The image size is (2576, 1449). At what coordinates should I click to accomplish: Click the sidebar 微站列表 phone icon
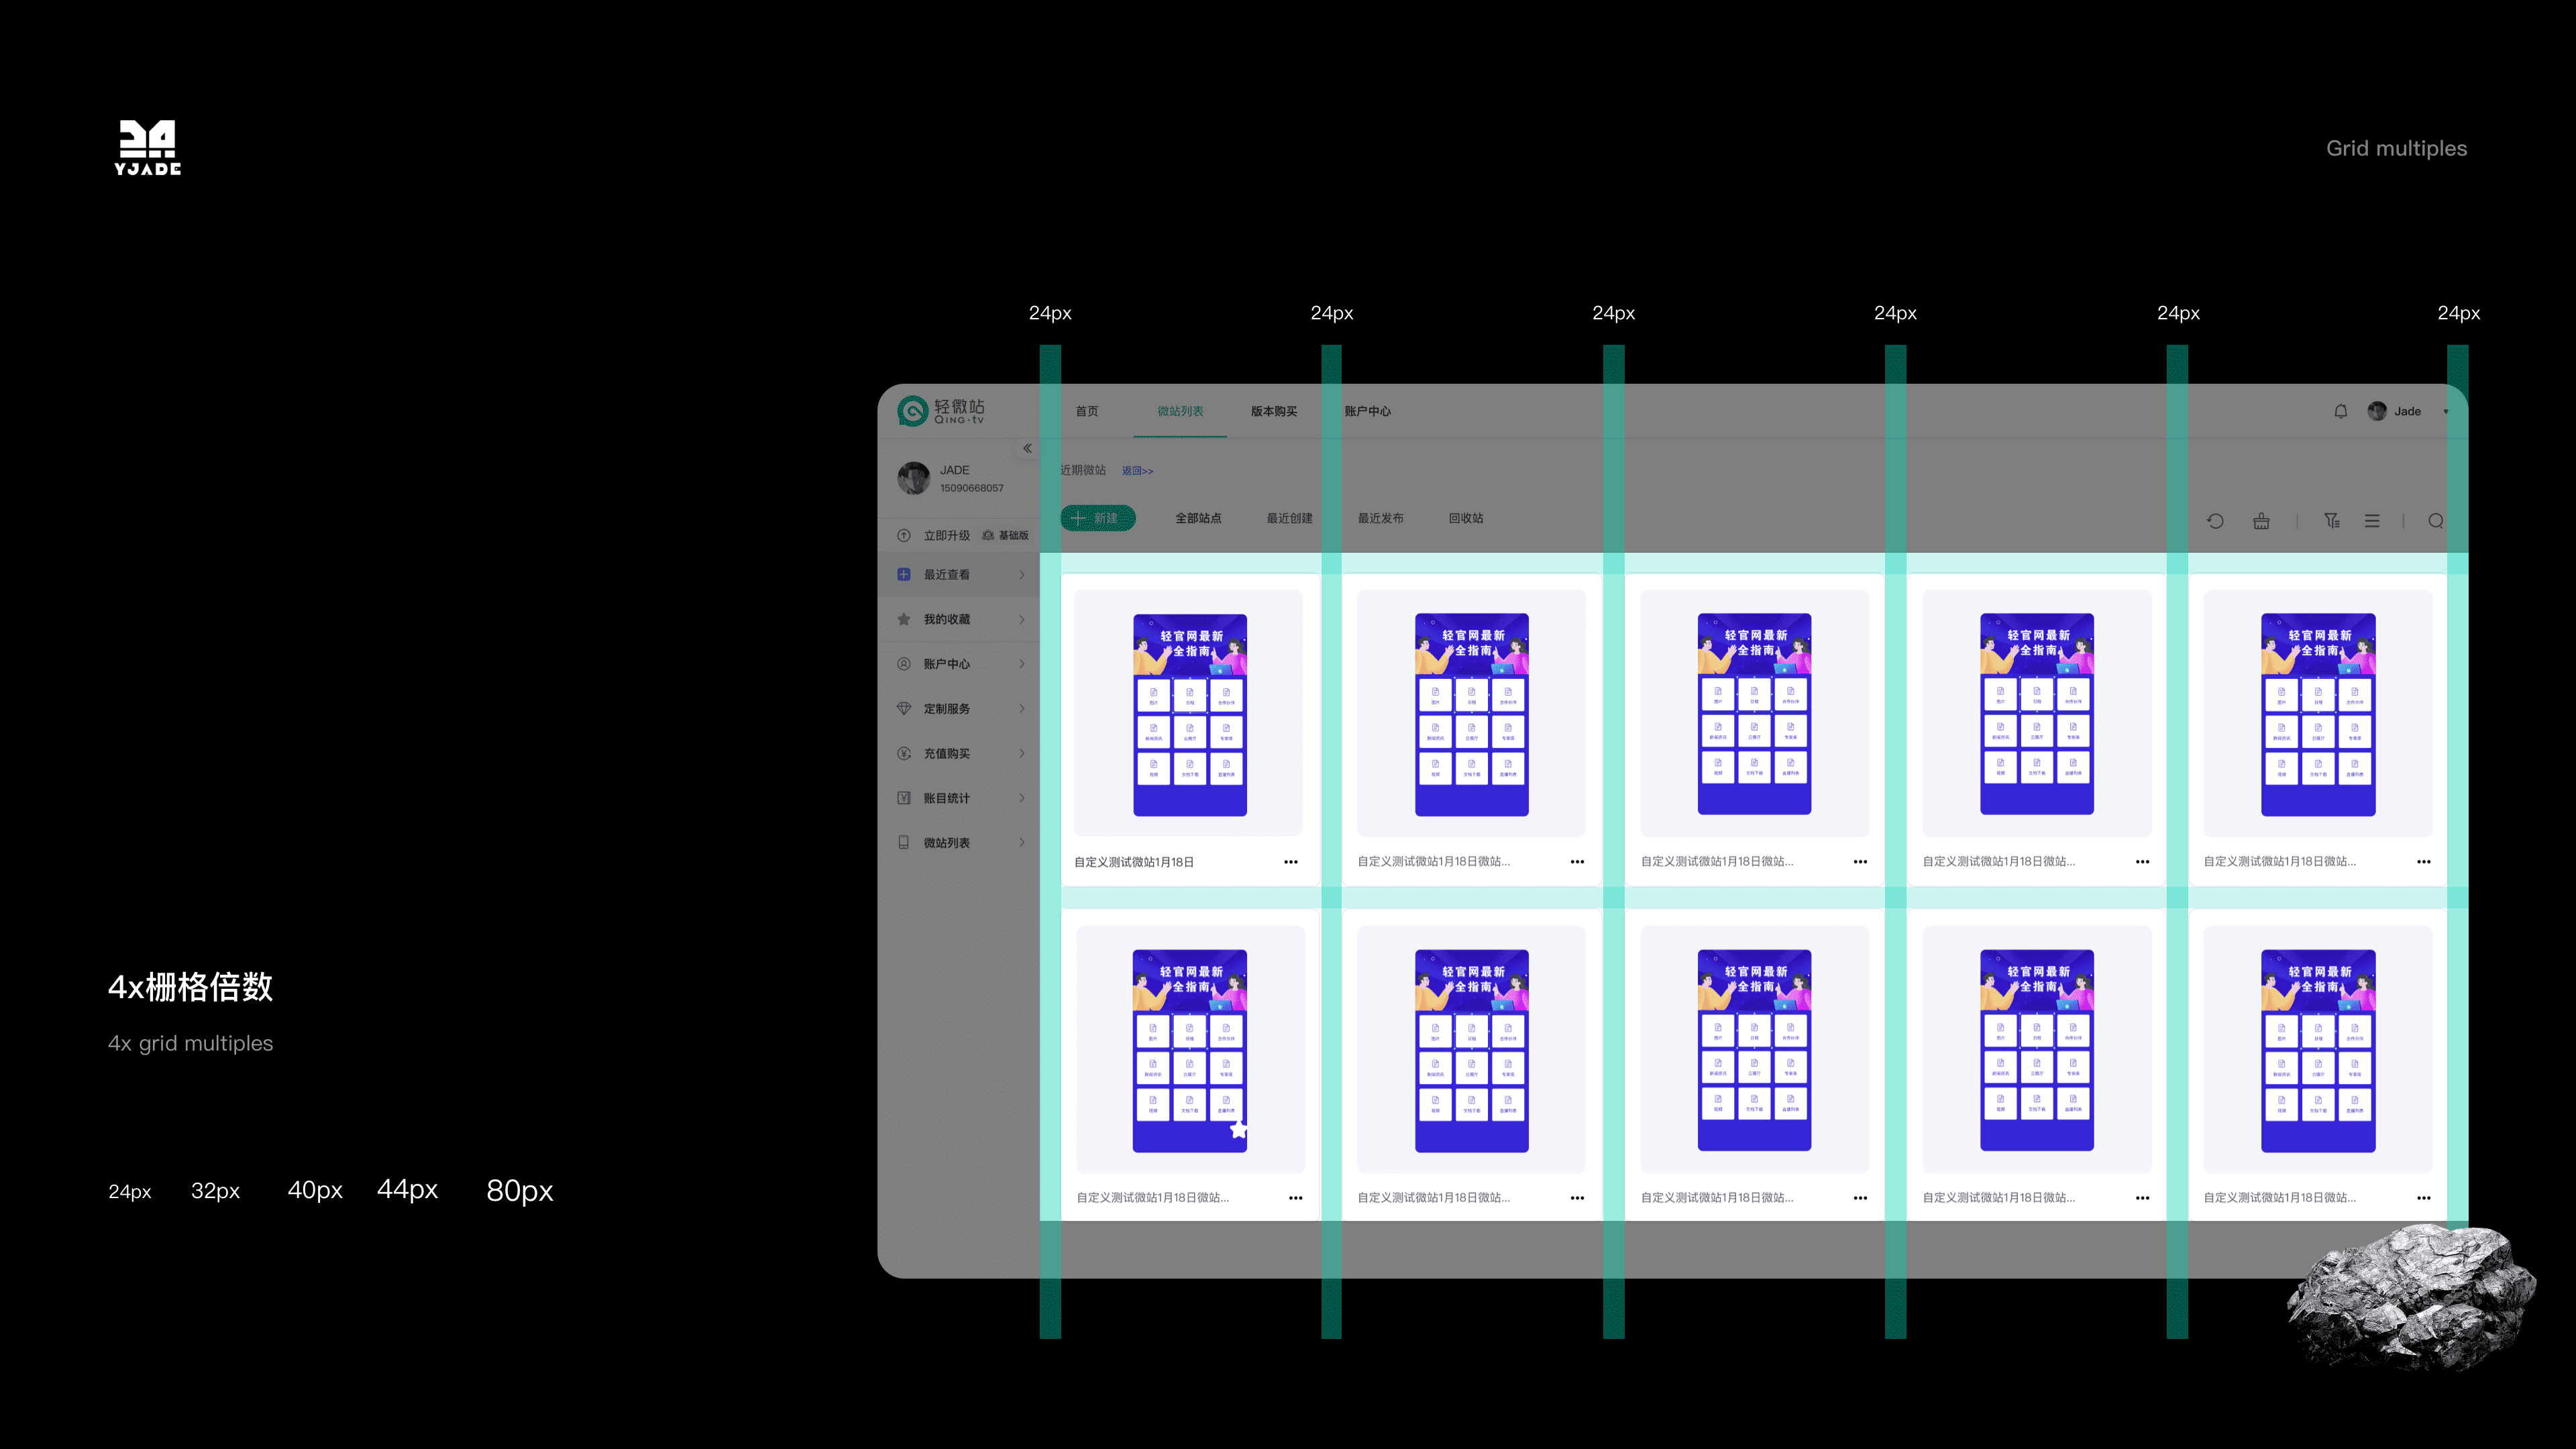click(904, 843)
